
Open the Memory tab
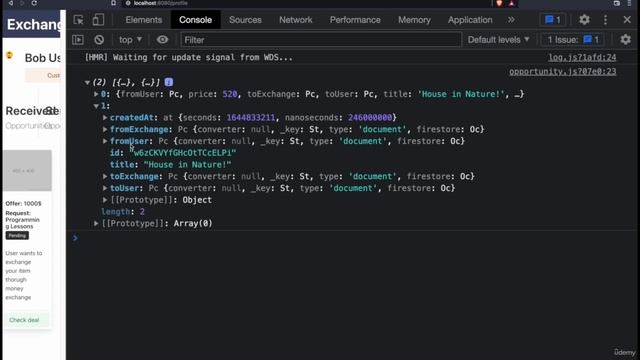coord(414,20)
